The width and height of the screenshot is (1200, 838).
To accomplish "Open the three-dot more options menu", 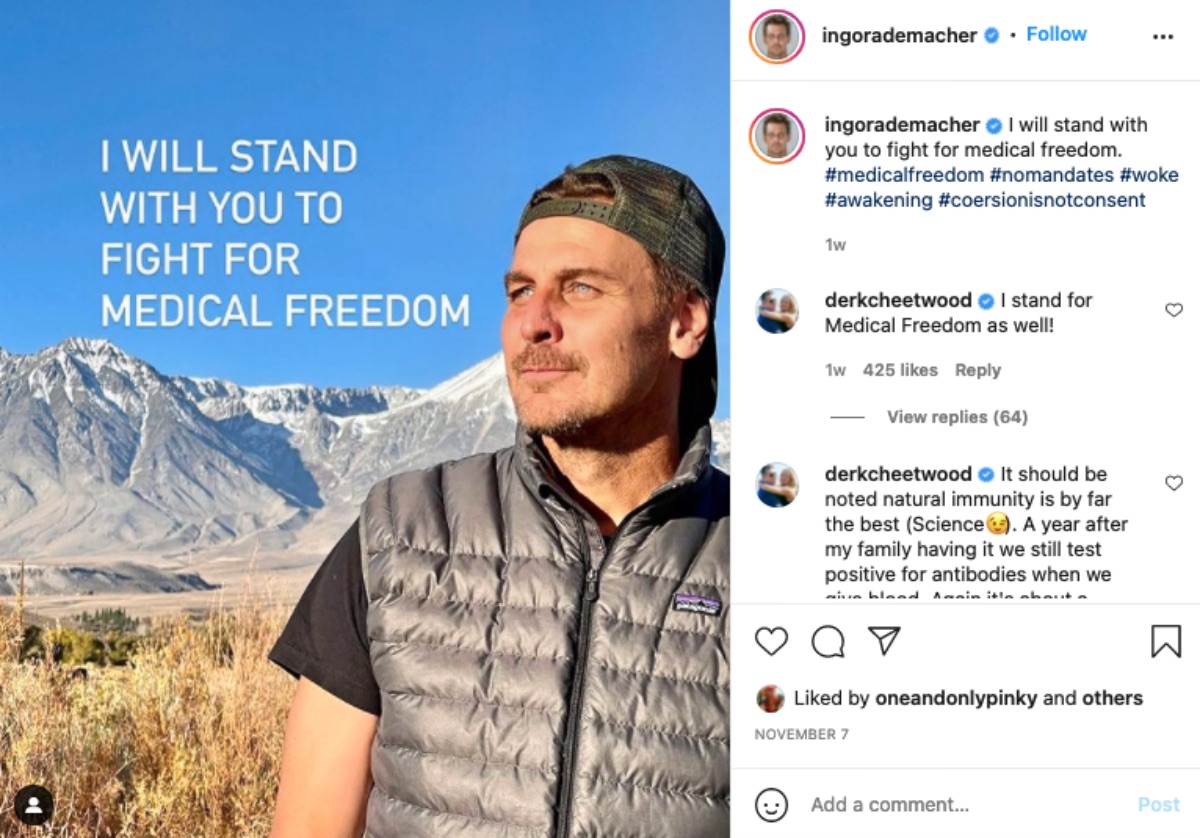I will click(x=1163, y=36).
